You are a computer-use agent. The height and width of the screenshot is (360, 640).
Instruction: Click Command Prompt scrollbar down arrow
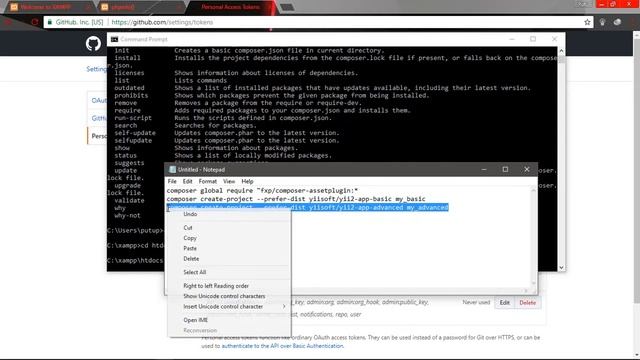tap(561, 267)
